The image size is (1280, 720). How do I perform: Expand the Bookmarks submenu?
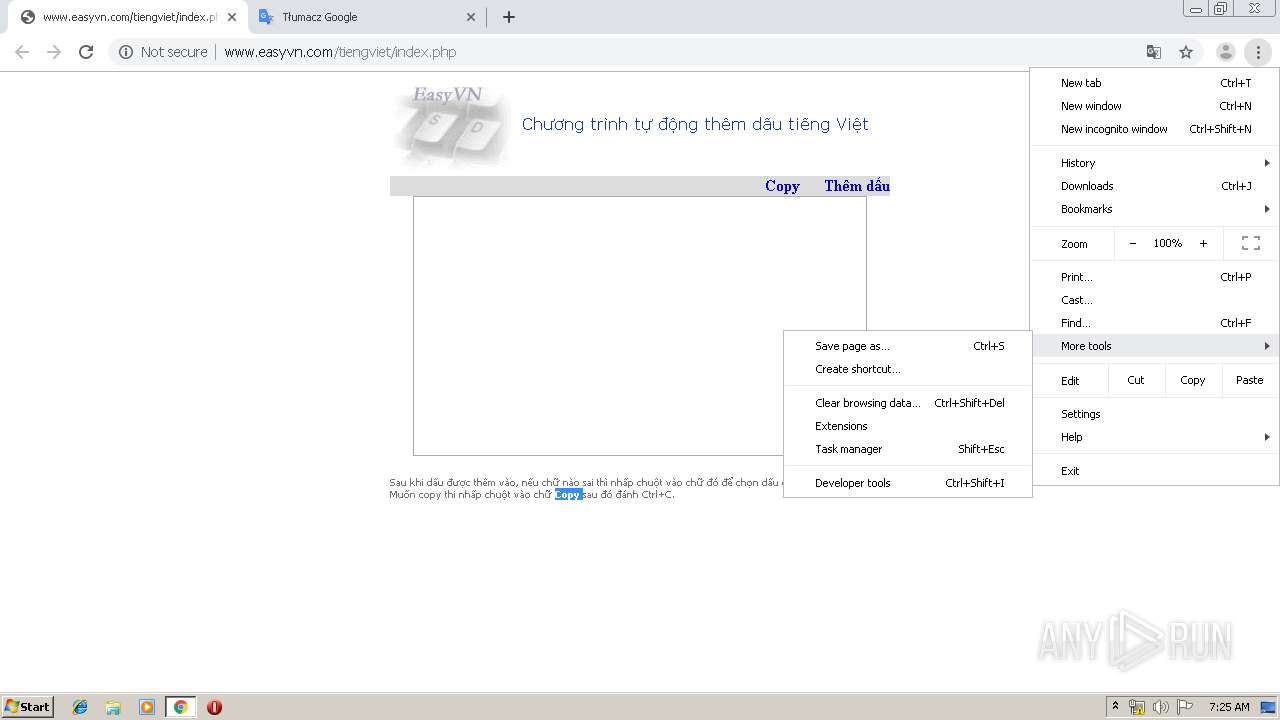coord(1155,209)
